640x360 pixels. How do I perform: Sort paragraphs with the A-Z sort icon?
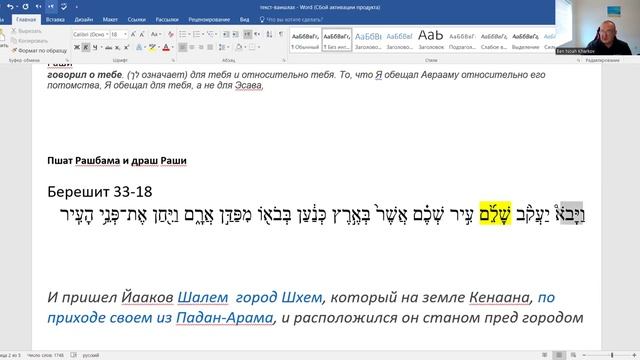[x=269, y=34]
